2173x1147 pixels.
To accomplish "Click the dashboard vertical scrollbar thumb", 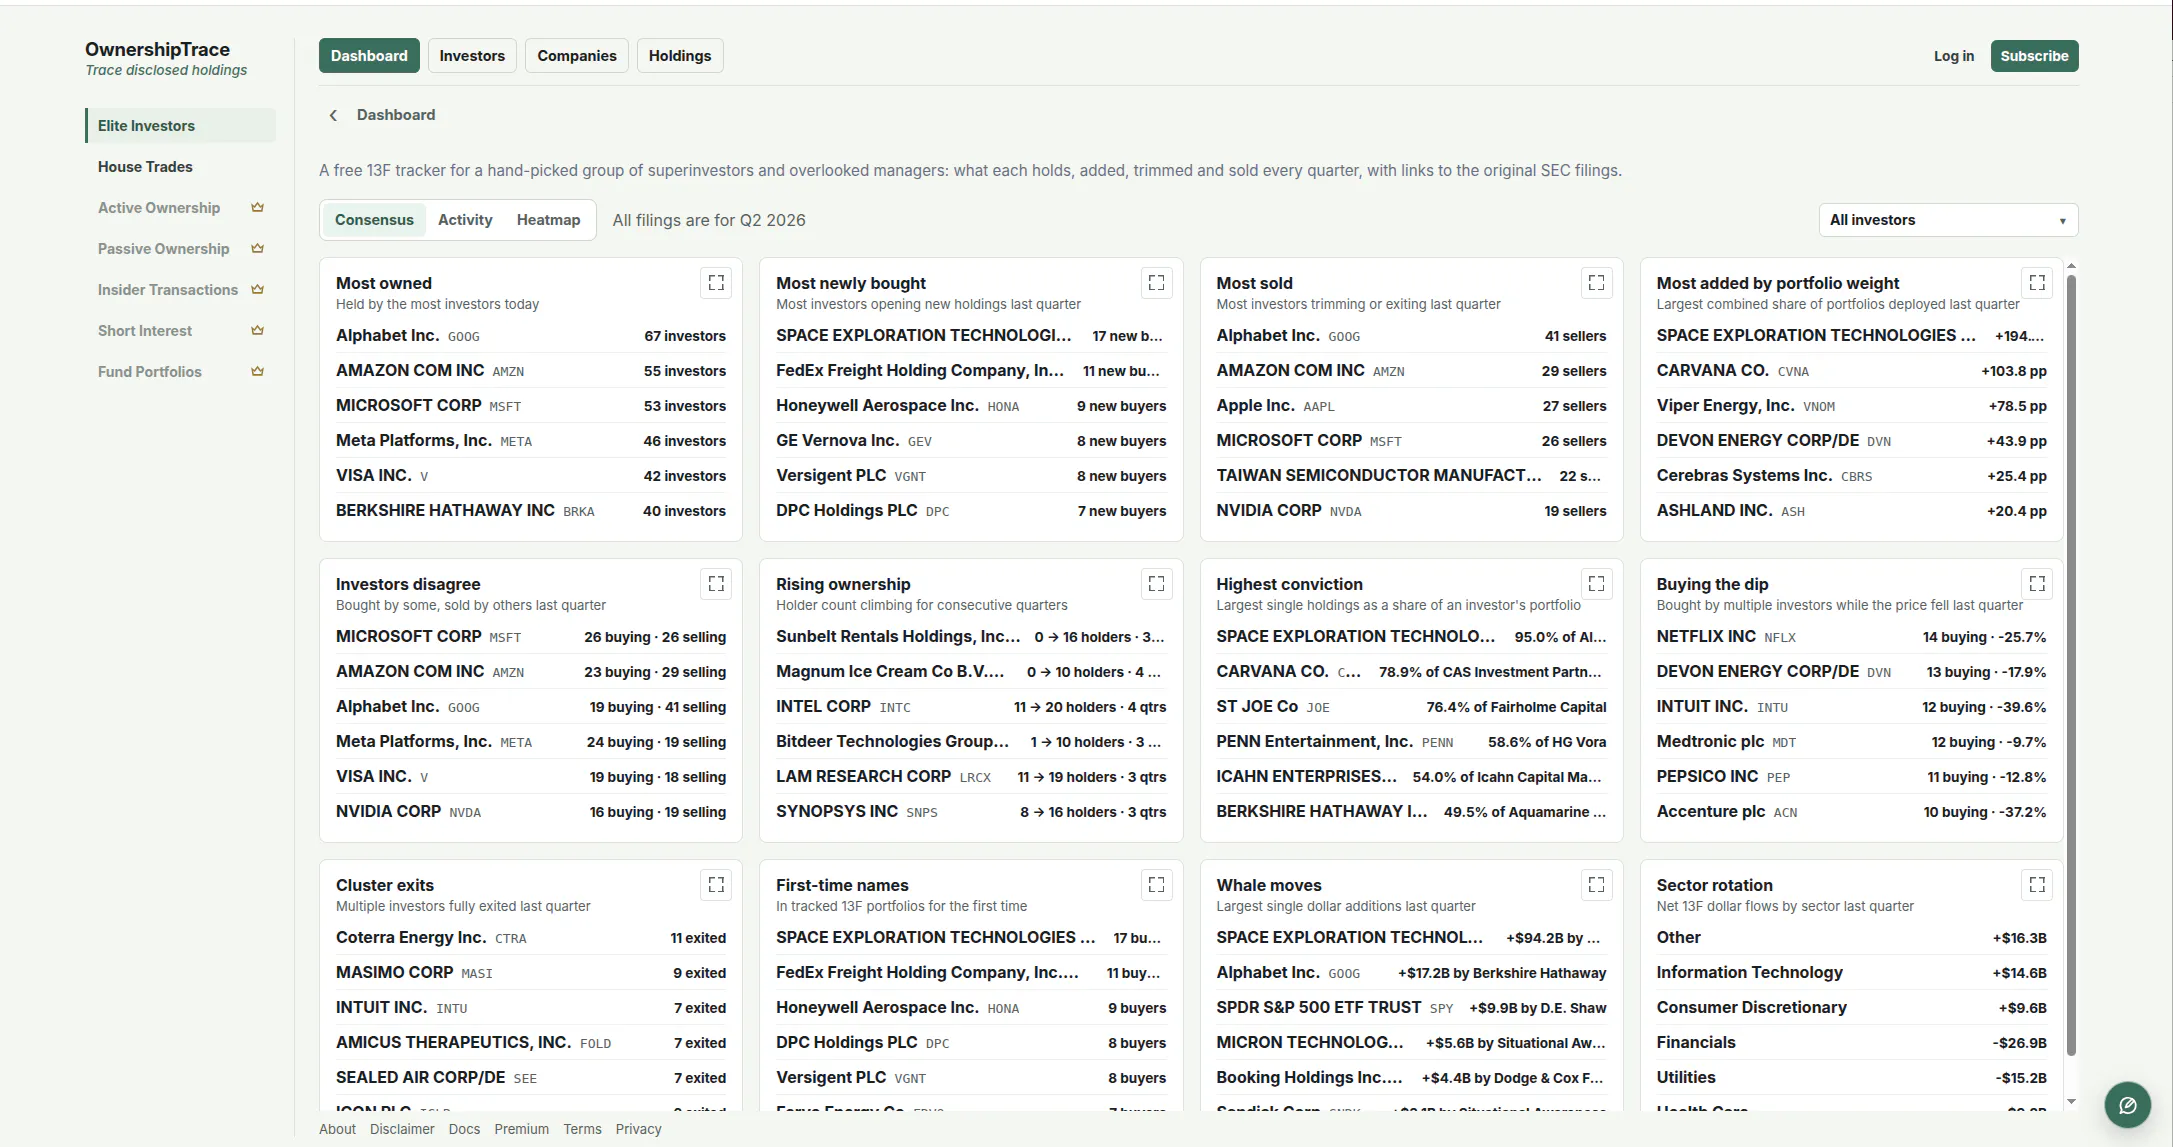I will pos(2071,665).
